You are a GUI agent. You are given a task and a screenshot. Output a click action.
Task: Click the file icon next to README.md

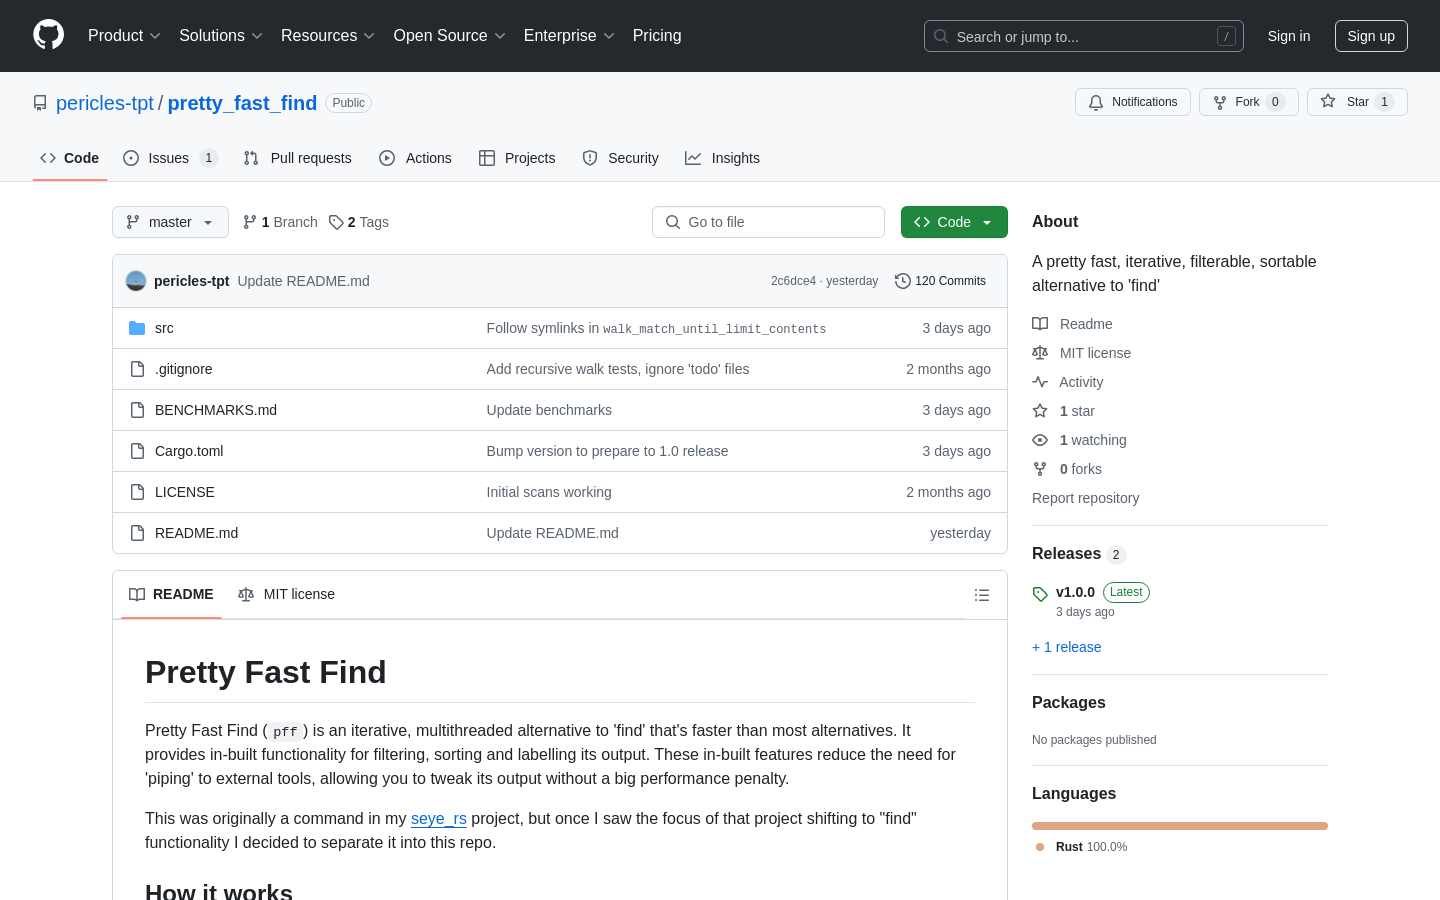(137, 533)
